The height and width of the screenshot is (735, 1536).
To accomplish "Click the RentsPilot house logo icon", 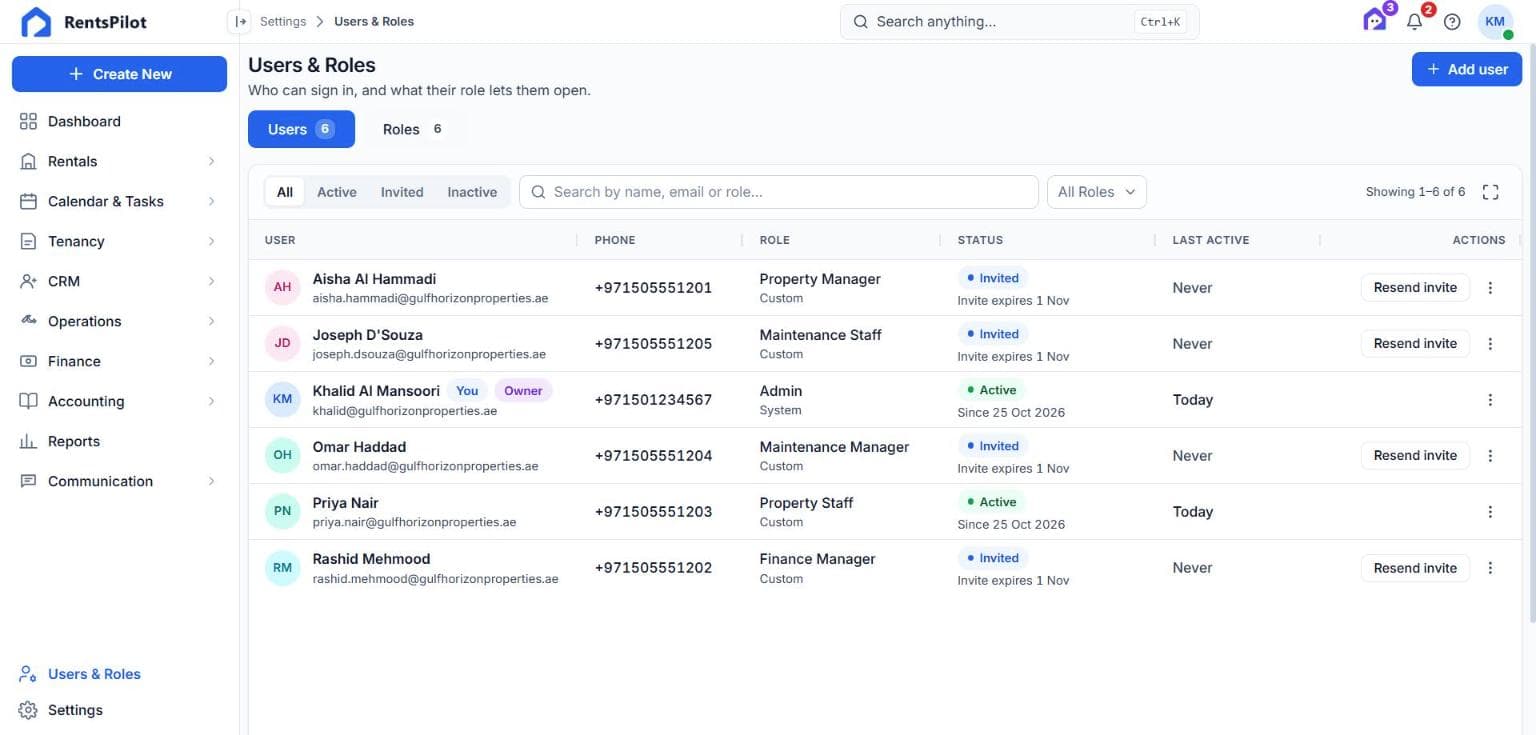I will (x=36, y=22).
